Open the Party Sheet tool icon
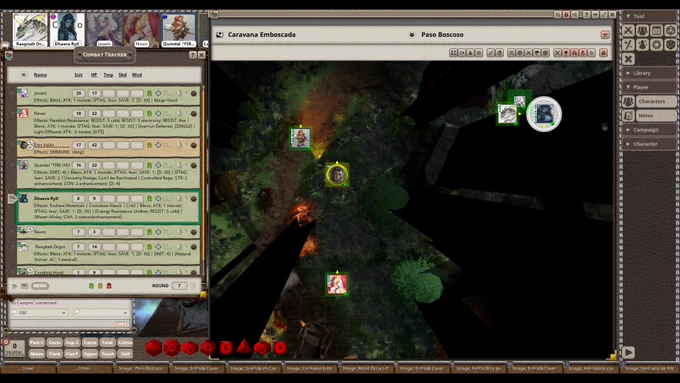The image size is (680, 383). coord(642,30)
